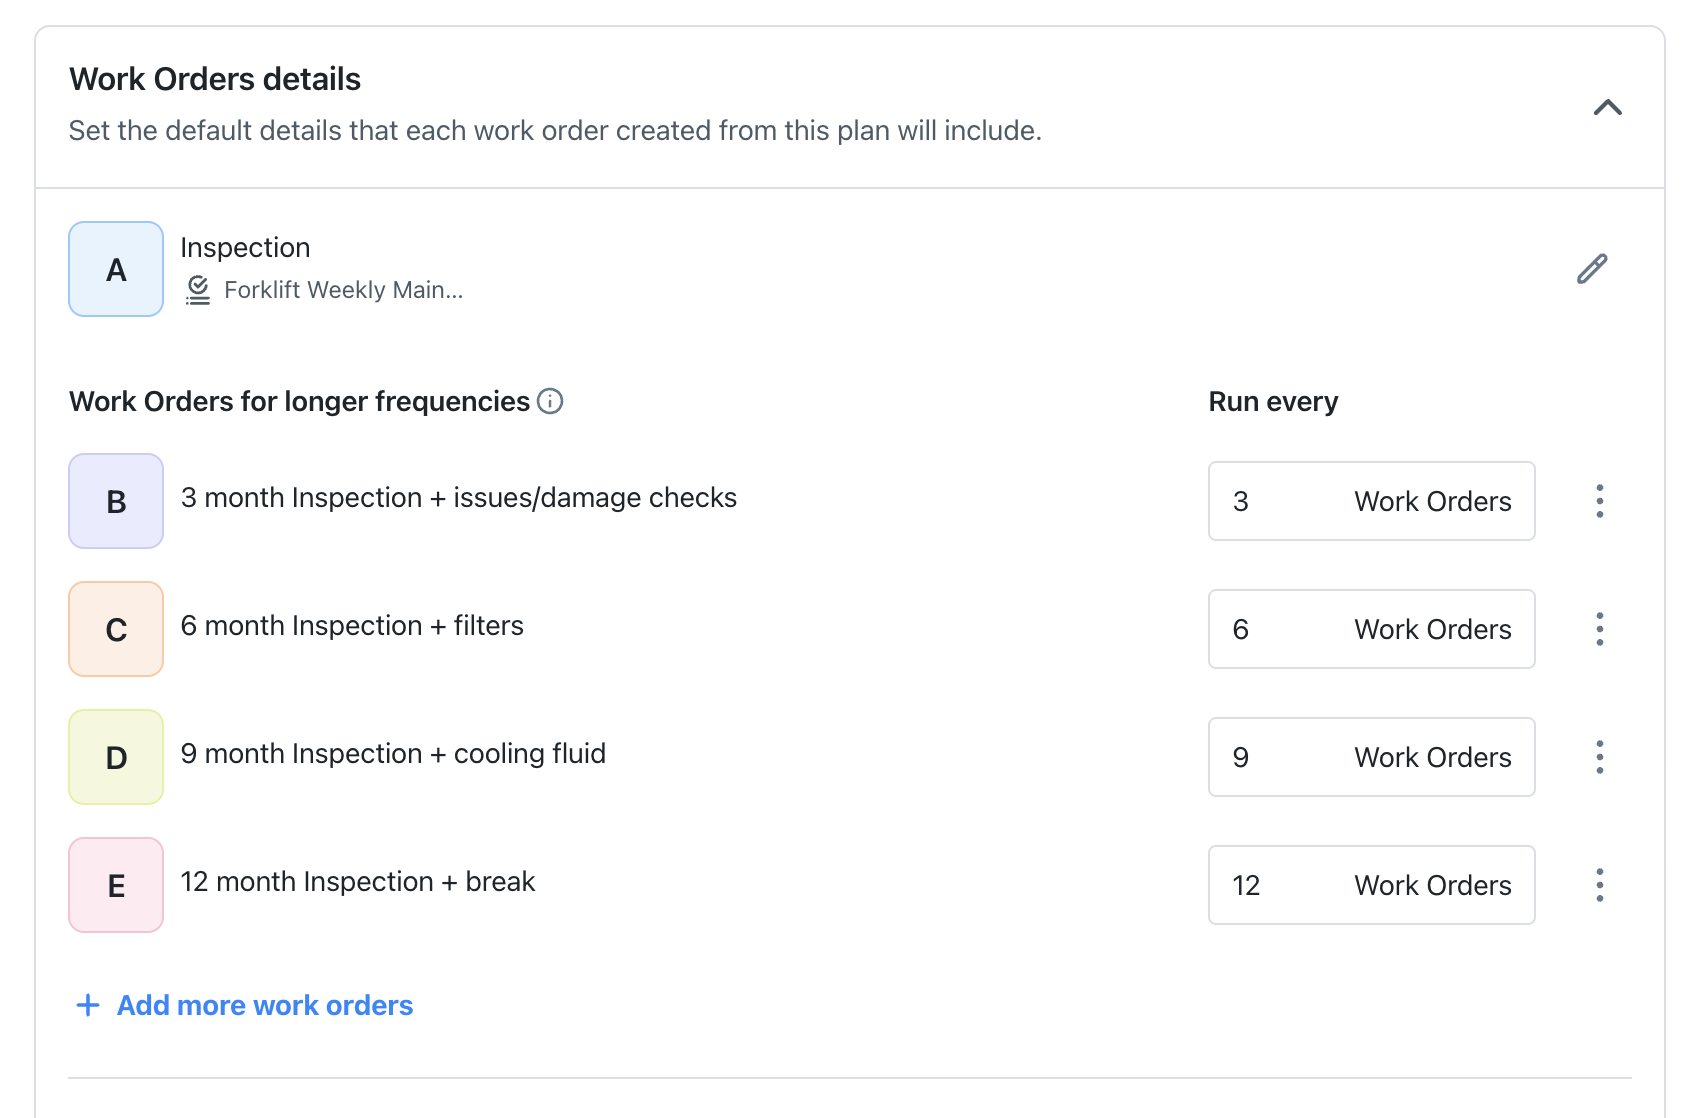Select the Work Orders for longer frequencies heading
Viewport: 1690px width, 1118px height.
[x=299, y=401]
